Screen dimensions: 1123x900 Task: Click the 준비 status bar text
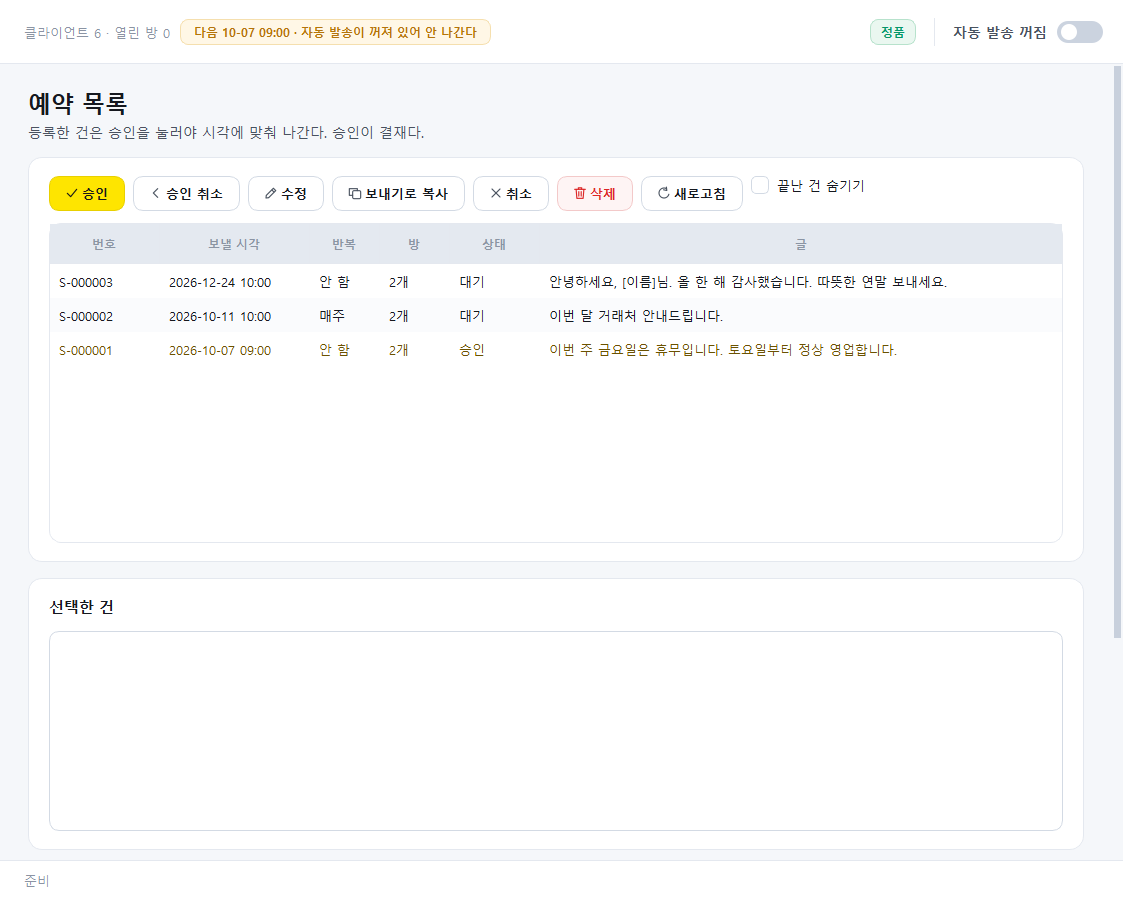[37, 881]
